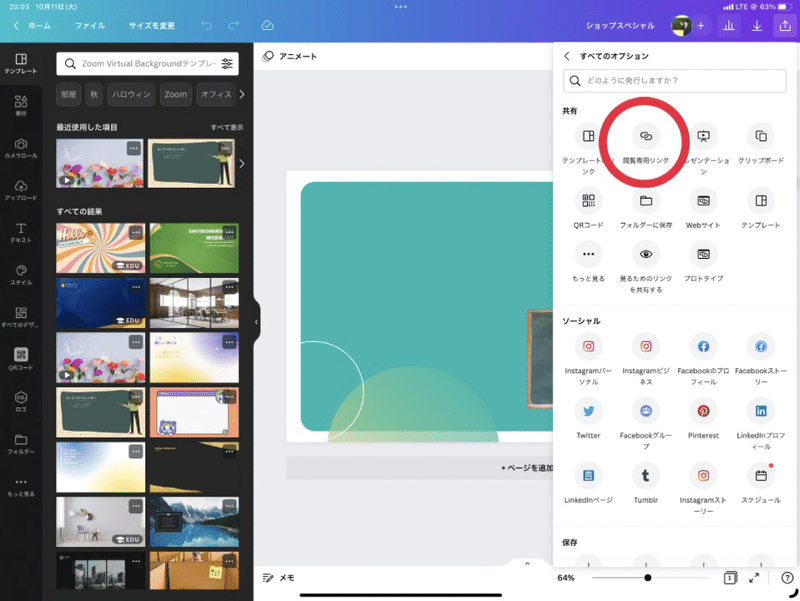Click the template search field
The height and width of the screenshot is (601, 800).
pyautogui.click(x=147, y=64)
